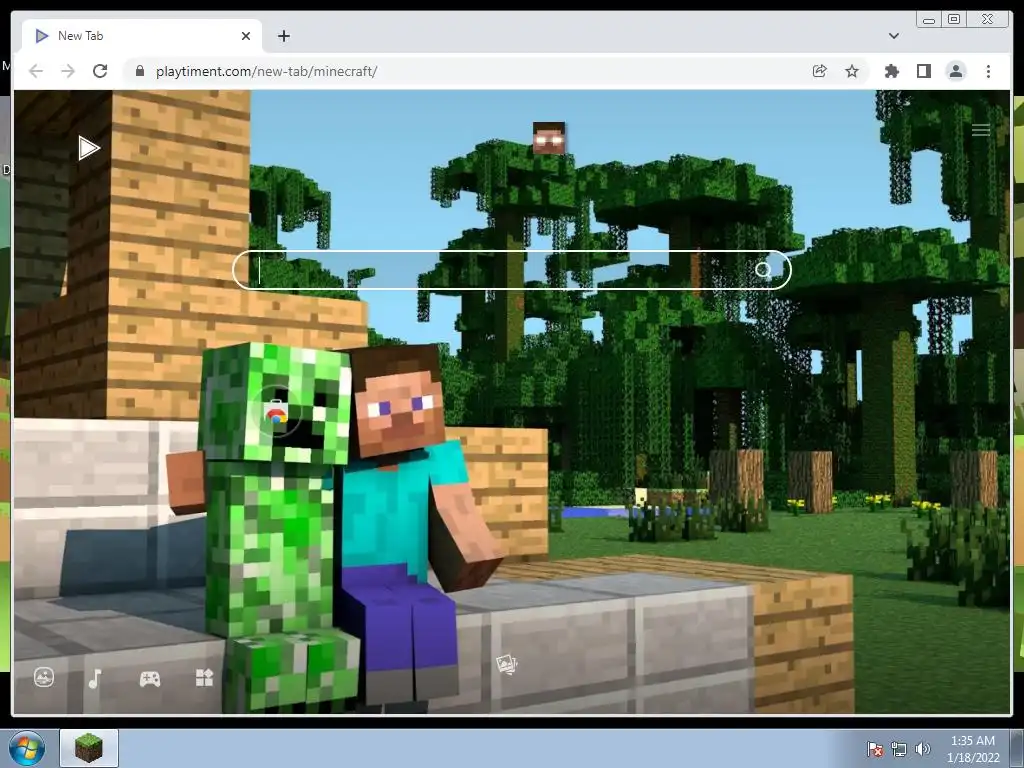The height and width of the screenshot is (768, 1024).
Task: Click the Herobrine head icon
Action: coord(549,138)
